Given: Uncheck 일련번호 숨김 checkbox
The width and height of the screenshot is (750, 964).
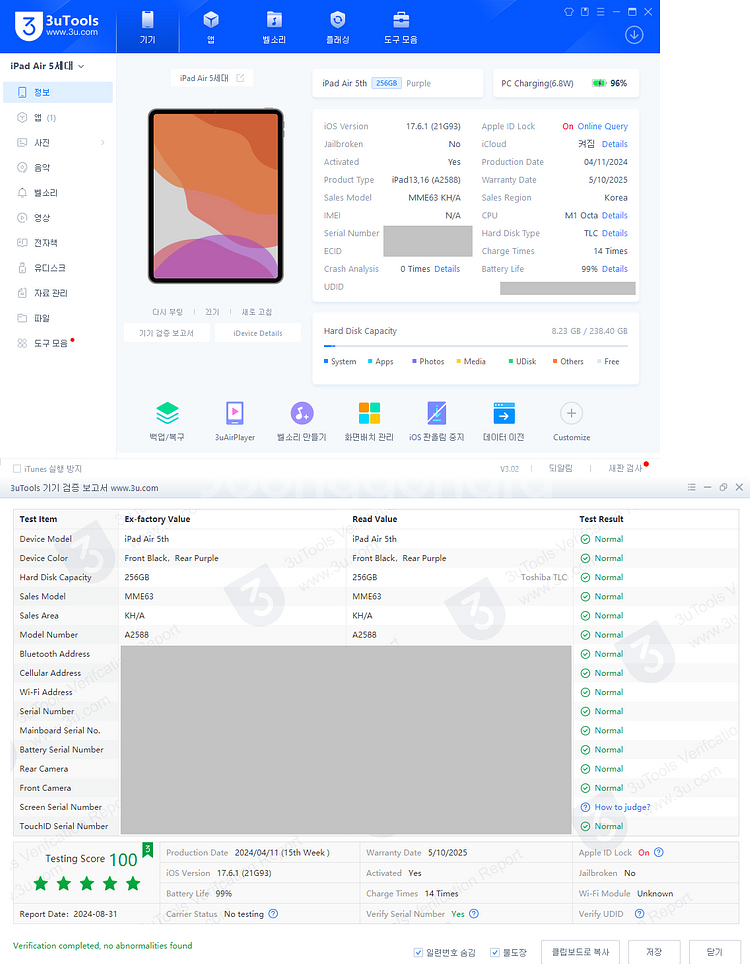Looking at the screenshot, I should pos(418,952).
